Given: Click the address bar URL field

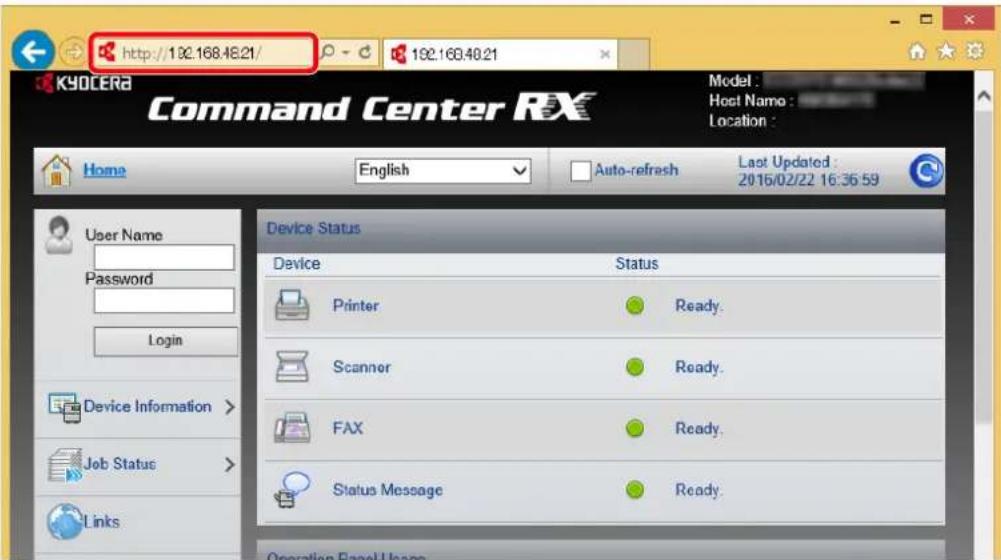Looking at the screenshot, I should (203, 53).
